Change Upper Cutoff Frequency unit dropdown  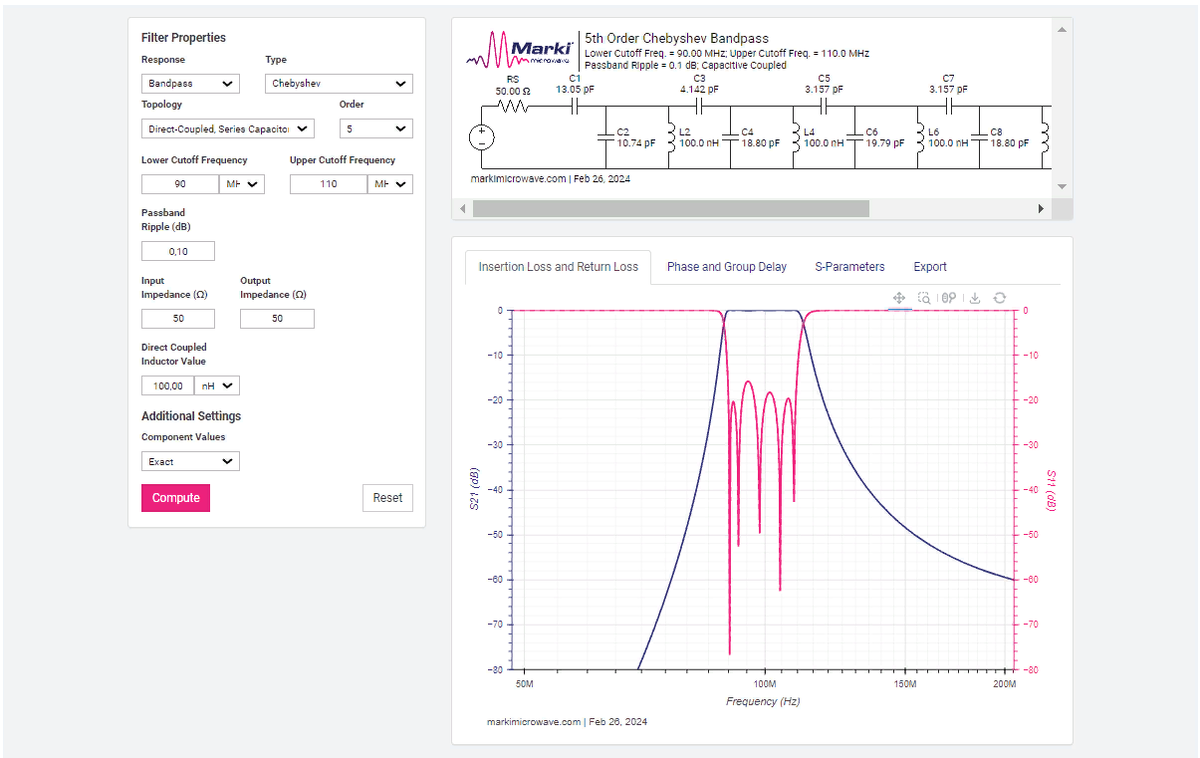point(390,184)
